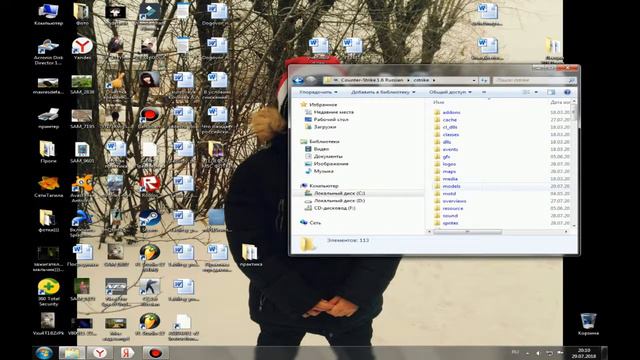
Task: Open address bar history dropdown arrow
Action: pyautogui.click(x=474, y=80)
